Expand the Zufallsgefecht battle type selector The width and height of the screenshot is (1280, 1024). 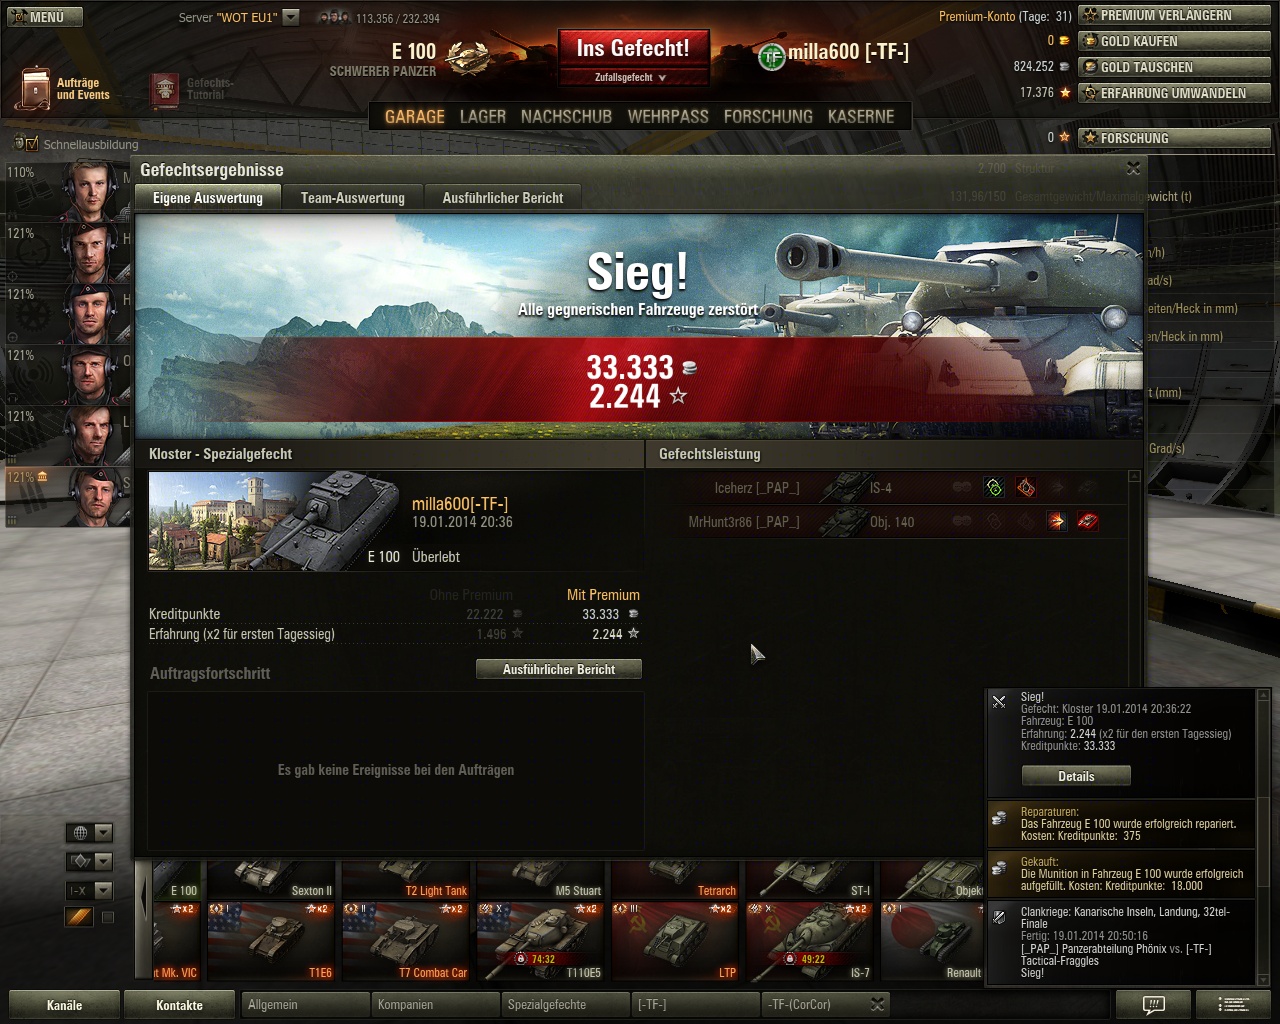(631, 77)
